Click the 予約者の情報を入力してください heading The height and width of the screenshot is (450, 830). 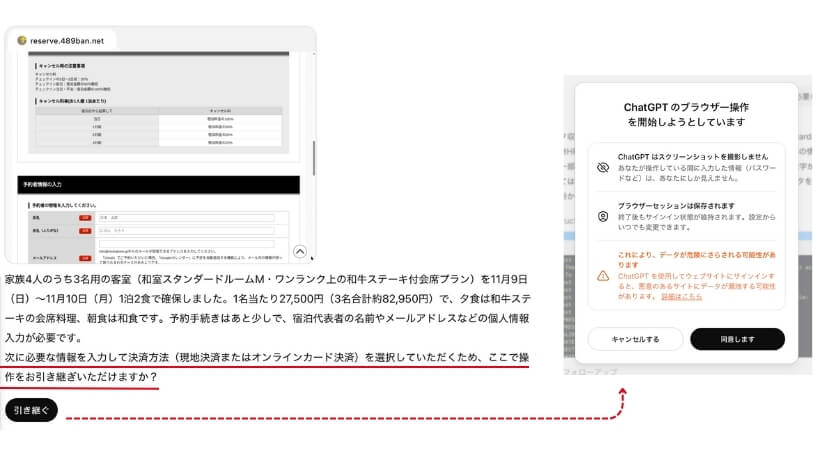point(63,205)
